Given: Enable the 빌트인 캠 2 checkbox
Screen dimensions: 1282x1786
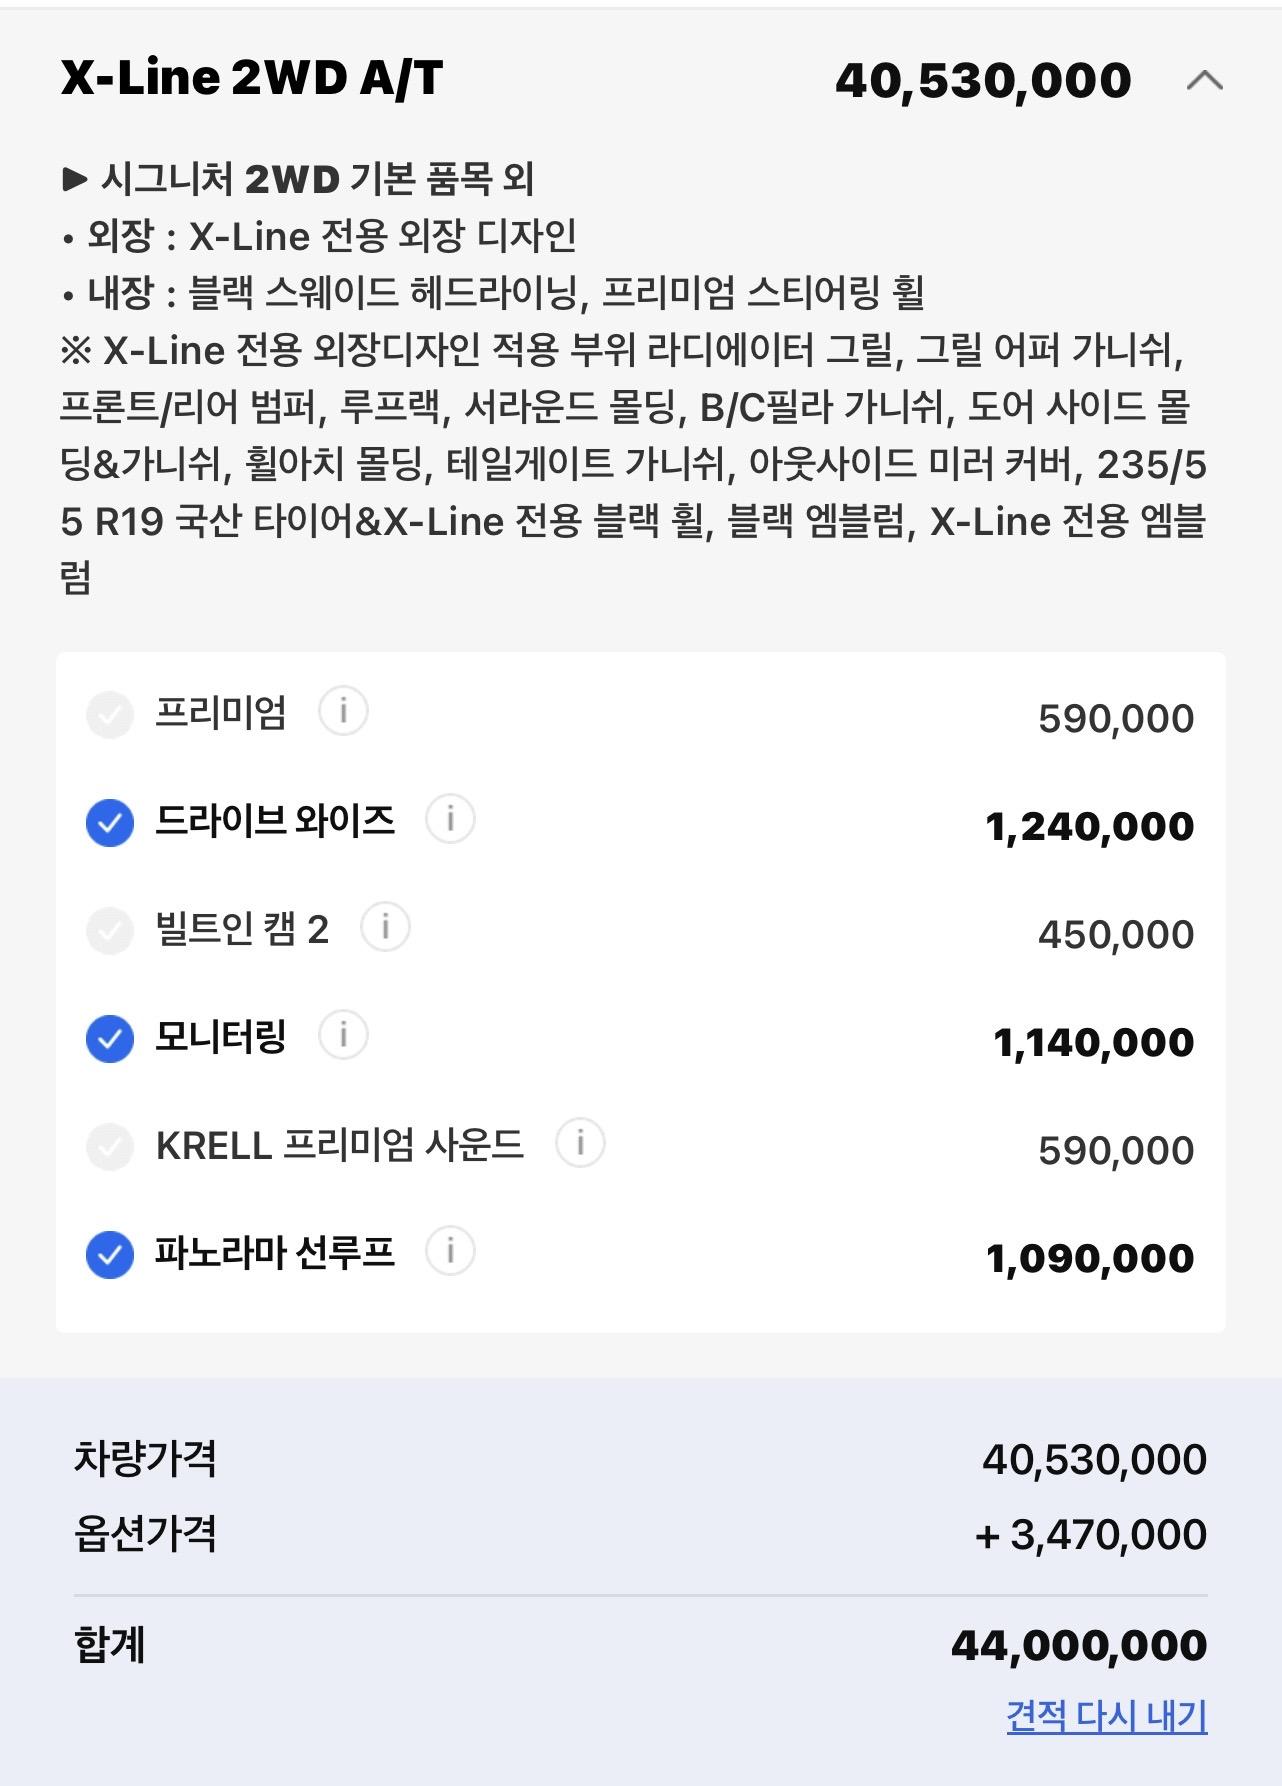Looking at the screenshot, I should pyautogui.click(x=110, y=931).
